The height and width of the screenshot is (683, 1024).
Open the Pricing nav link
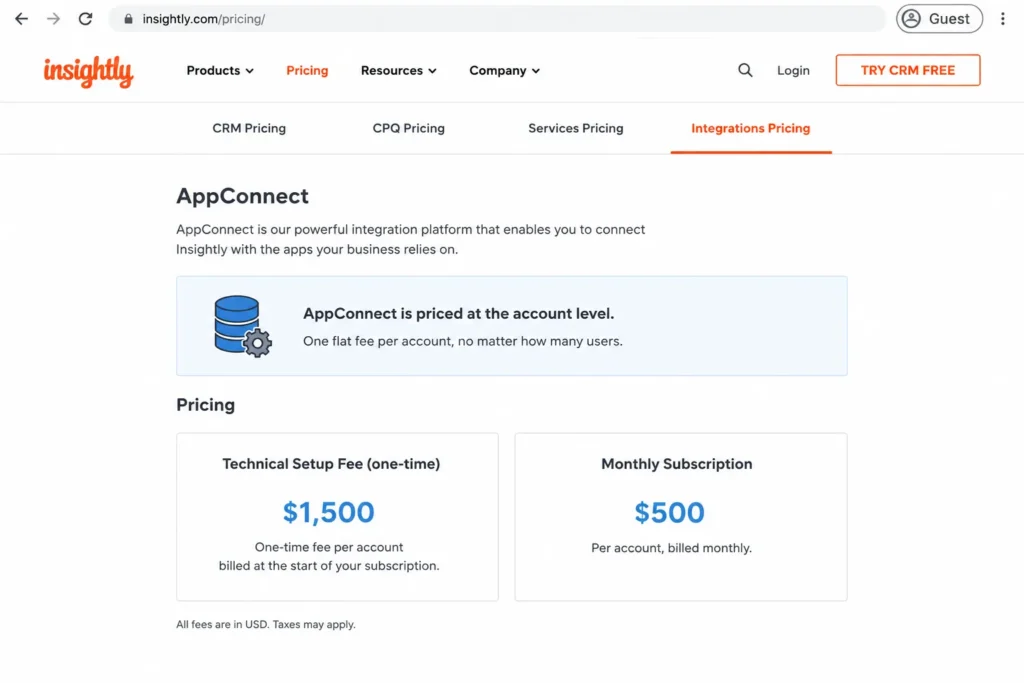[x=307, y=71]
